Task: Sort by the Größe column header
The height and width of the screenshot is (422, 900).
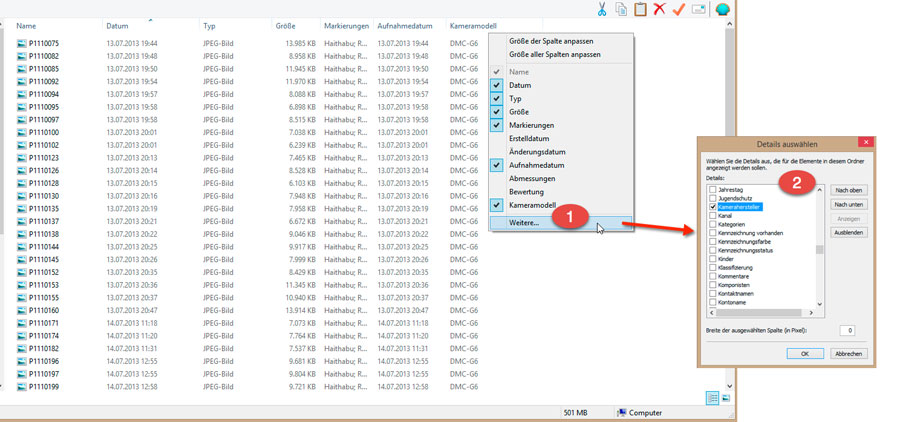Action: tap(285, 25)
